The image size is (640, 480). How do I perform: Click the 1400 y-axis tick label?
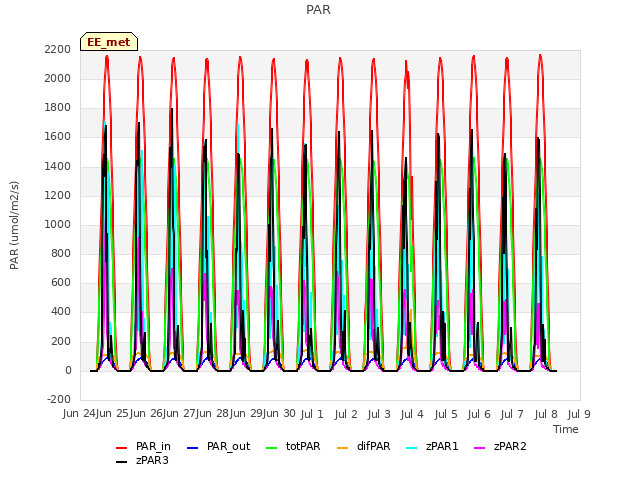(58, 166)
